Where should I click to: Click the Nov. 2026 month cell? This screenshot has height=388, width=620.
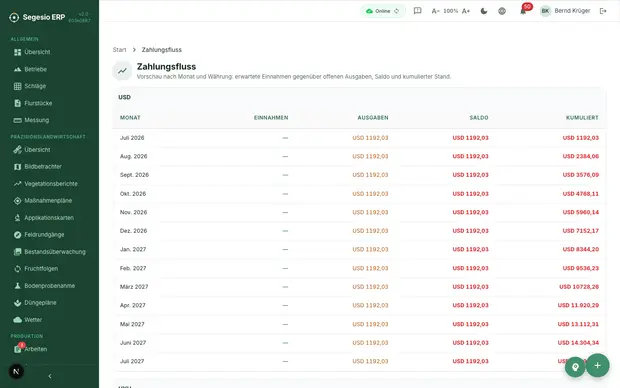[133, 212]
